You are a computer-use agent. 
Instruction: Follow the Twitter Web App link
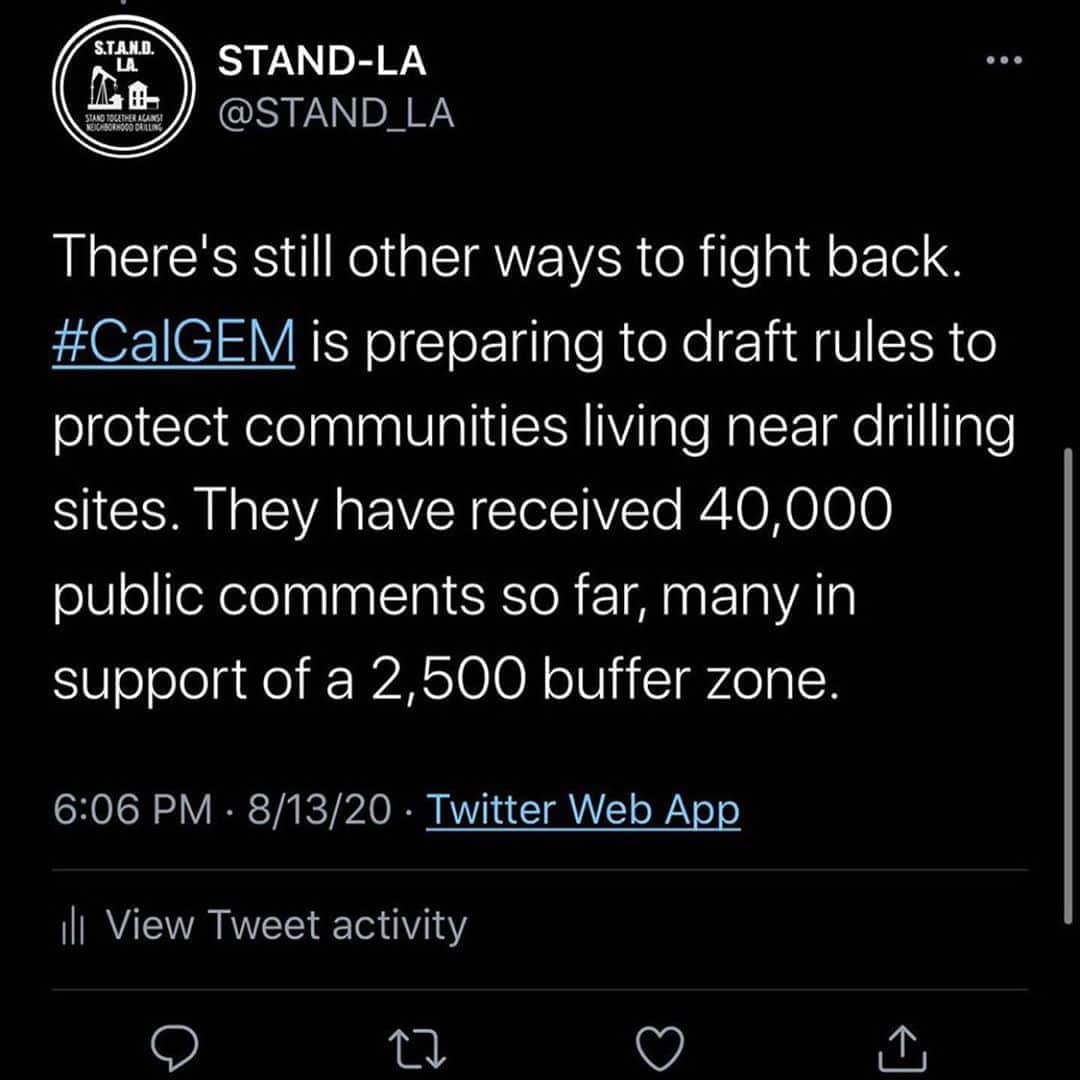click(583, 809)
